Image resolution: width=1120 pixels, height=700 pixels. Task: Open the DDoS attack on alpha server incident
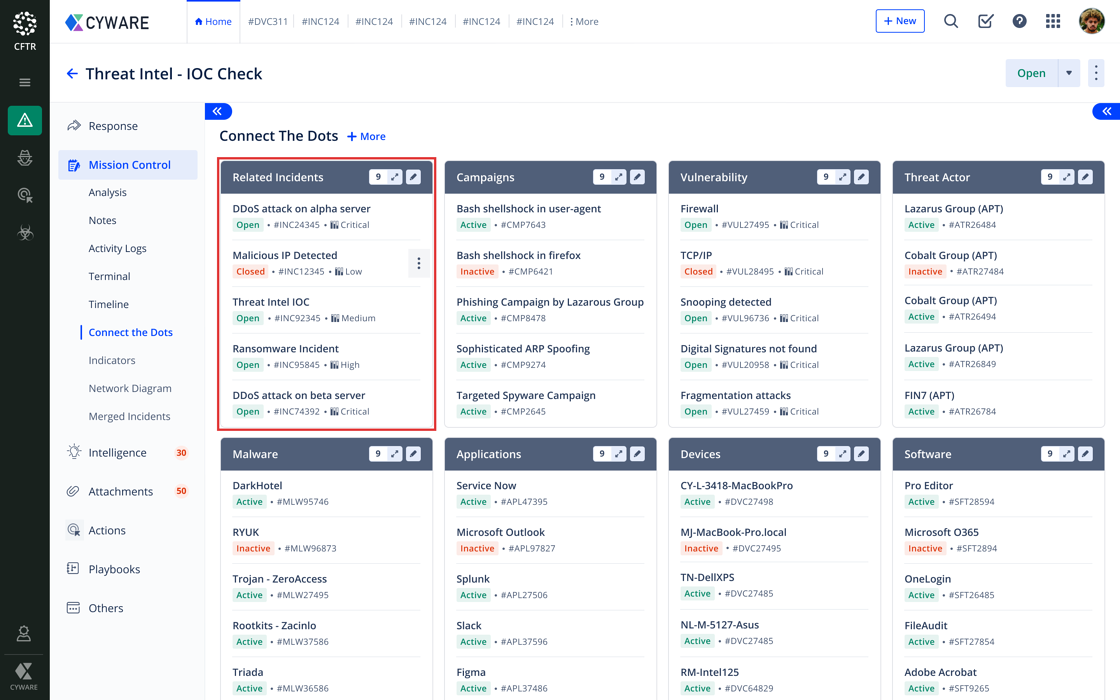point(301,209)
